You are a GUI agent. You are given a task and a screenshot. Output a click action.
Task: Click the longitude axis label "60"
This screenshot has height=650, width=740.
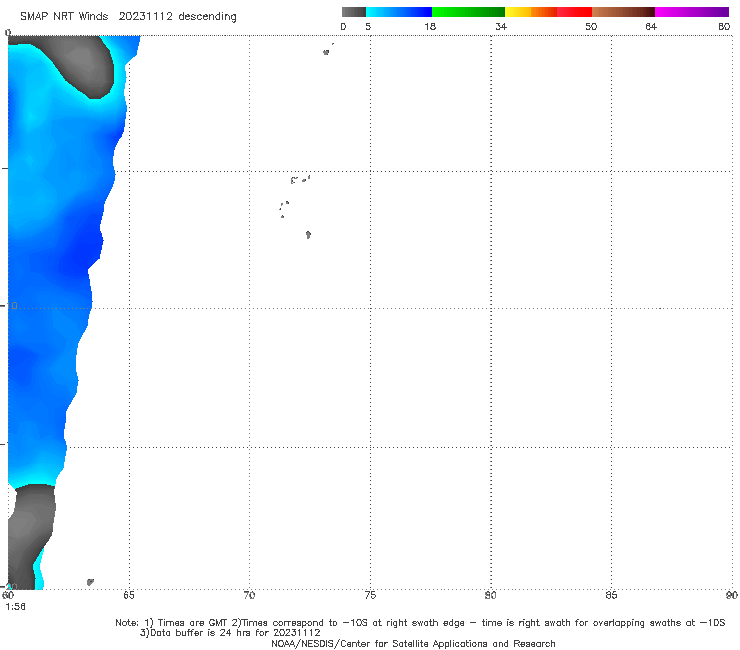8,595
